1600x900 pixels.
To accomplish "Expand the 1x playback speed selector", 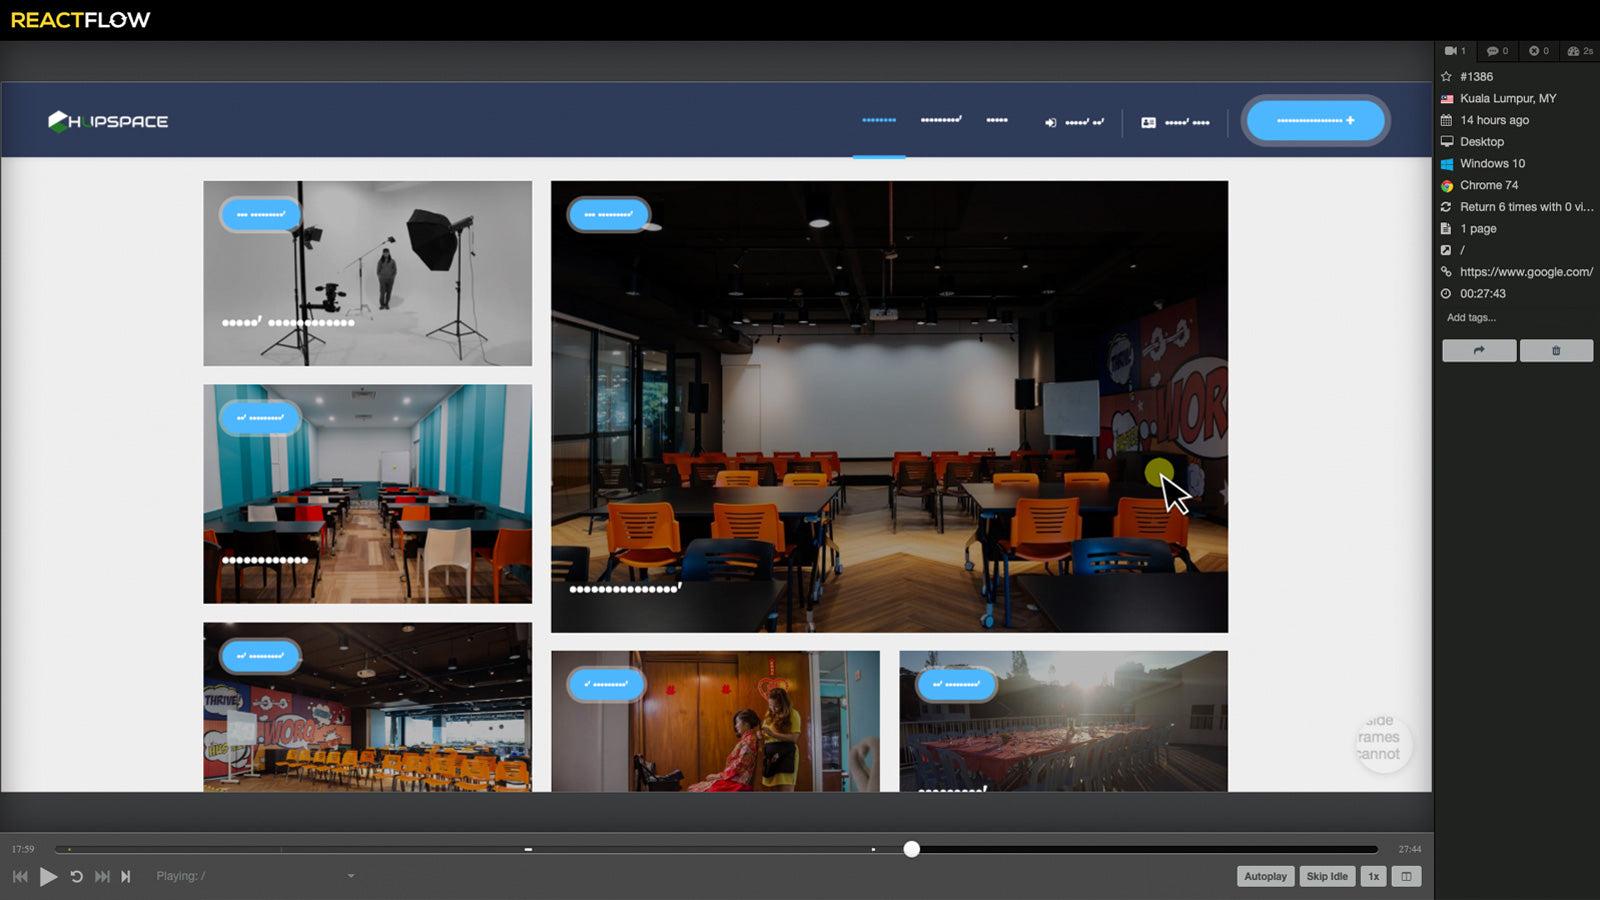I will pyautogui.click(x=1373, y=876).
